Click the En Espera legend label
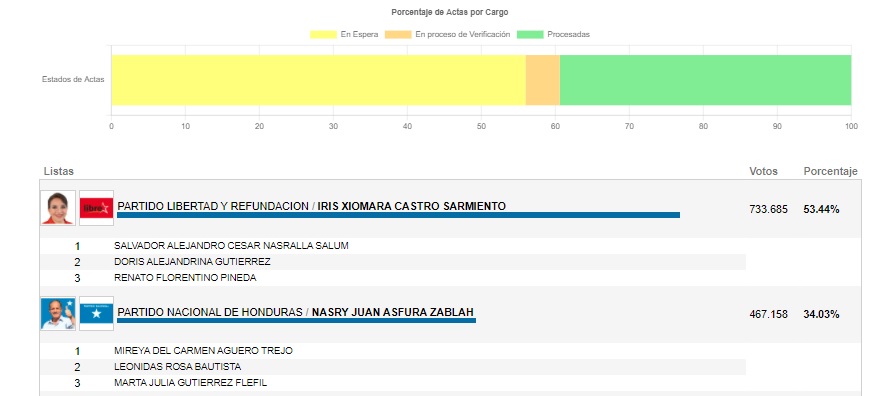 click(360, 35)
